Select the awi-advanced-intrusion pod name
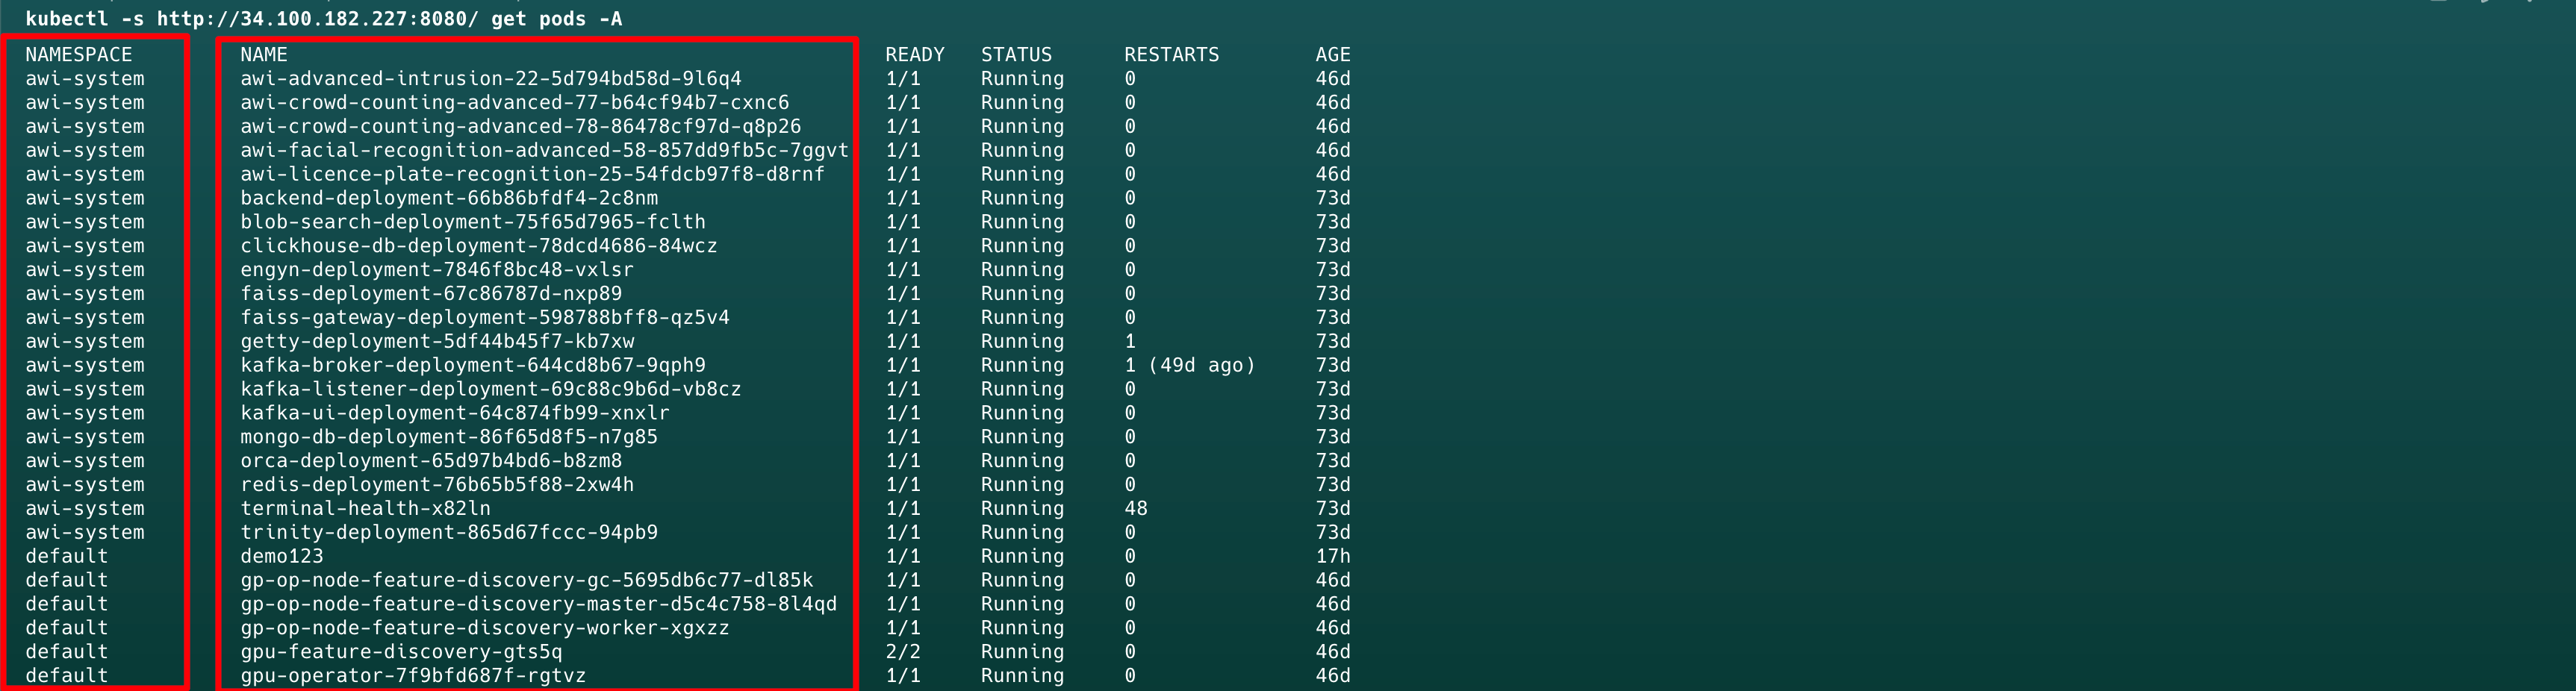 pos(490,79)
